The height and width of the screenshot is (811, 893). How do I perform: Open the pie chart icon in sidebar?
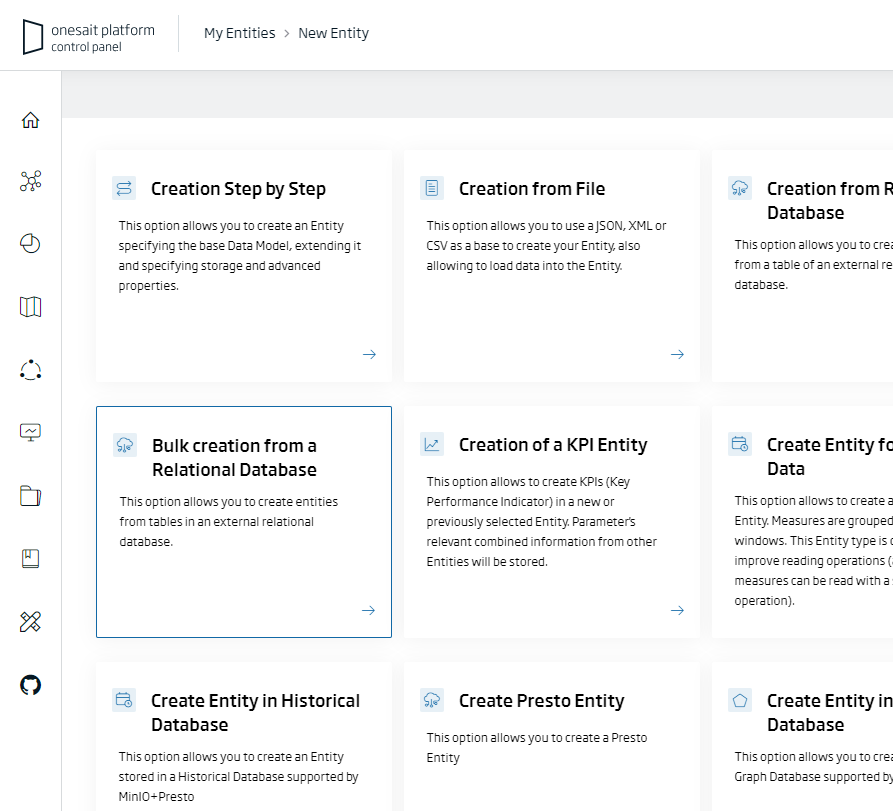coord(31,244)
